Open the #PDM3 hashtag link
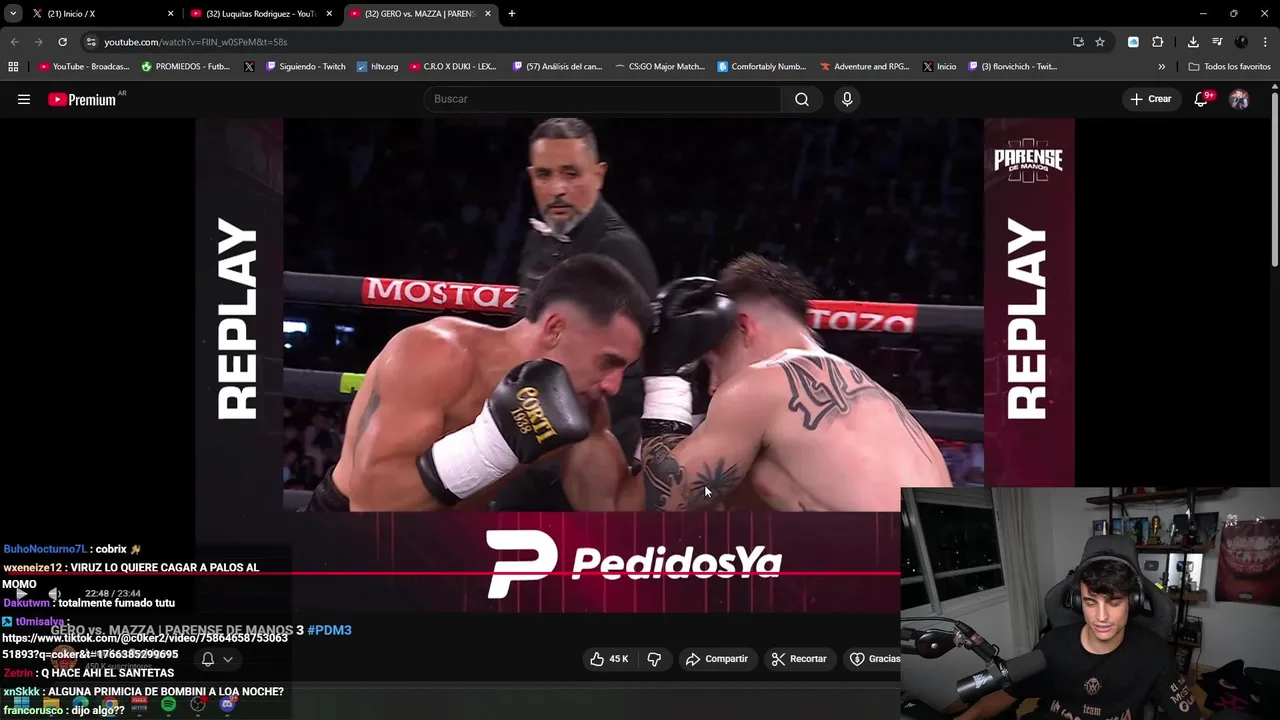Viewport: 1280px width, 720px height. click(329, 630)
